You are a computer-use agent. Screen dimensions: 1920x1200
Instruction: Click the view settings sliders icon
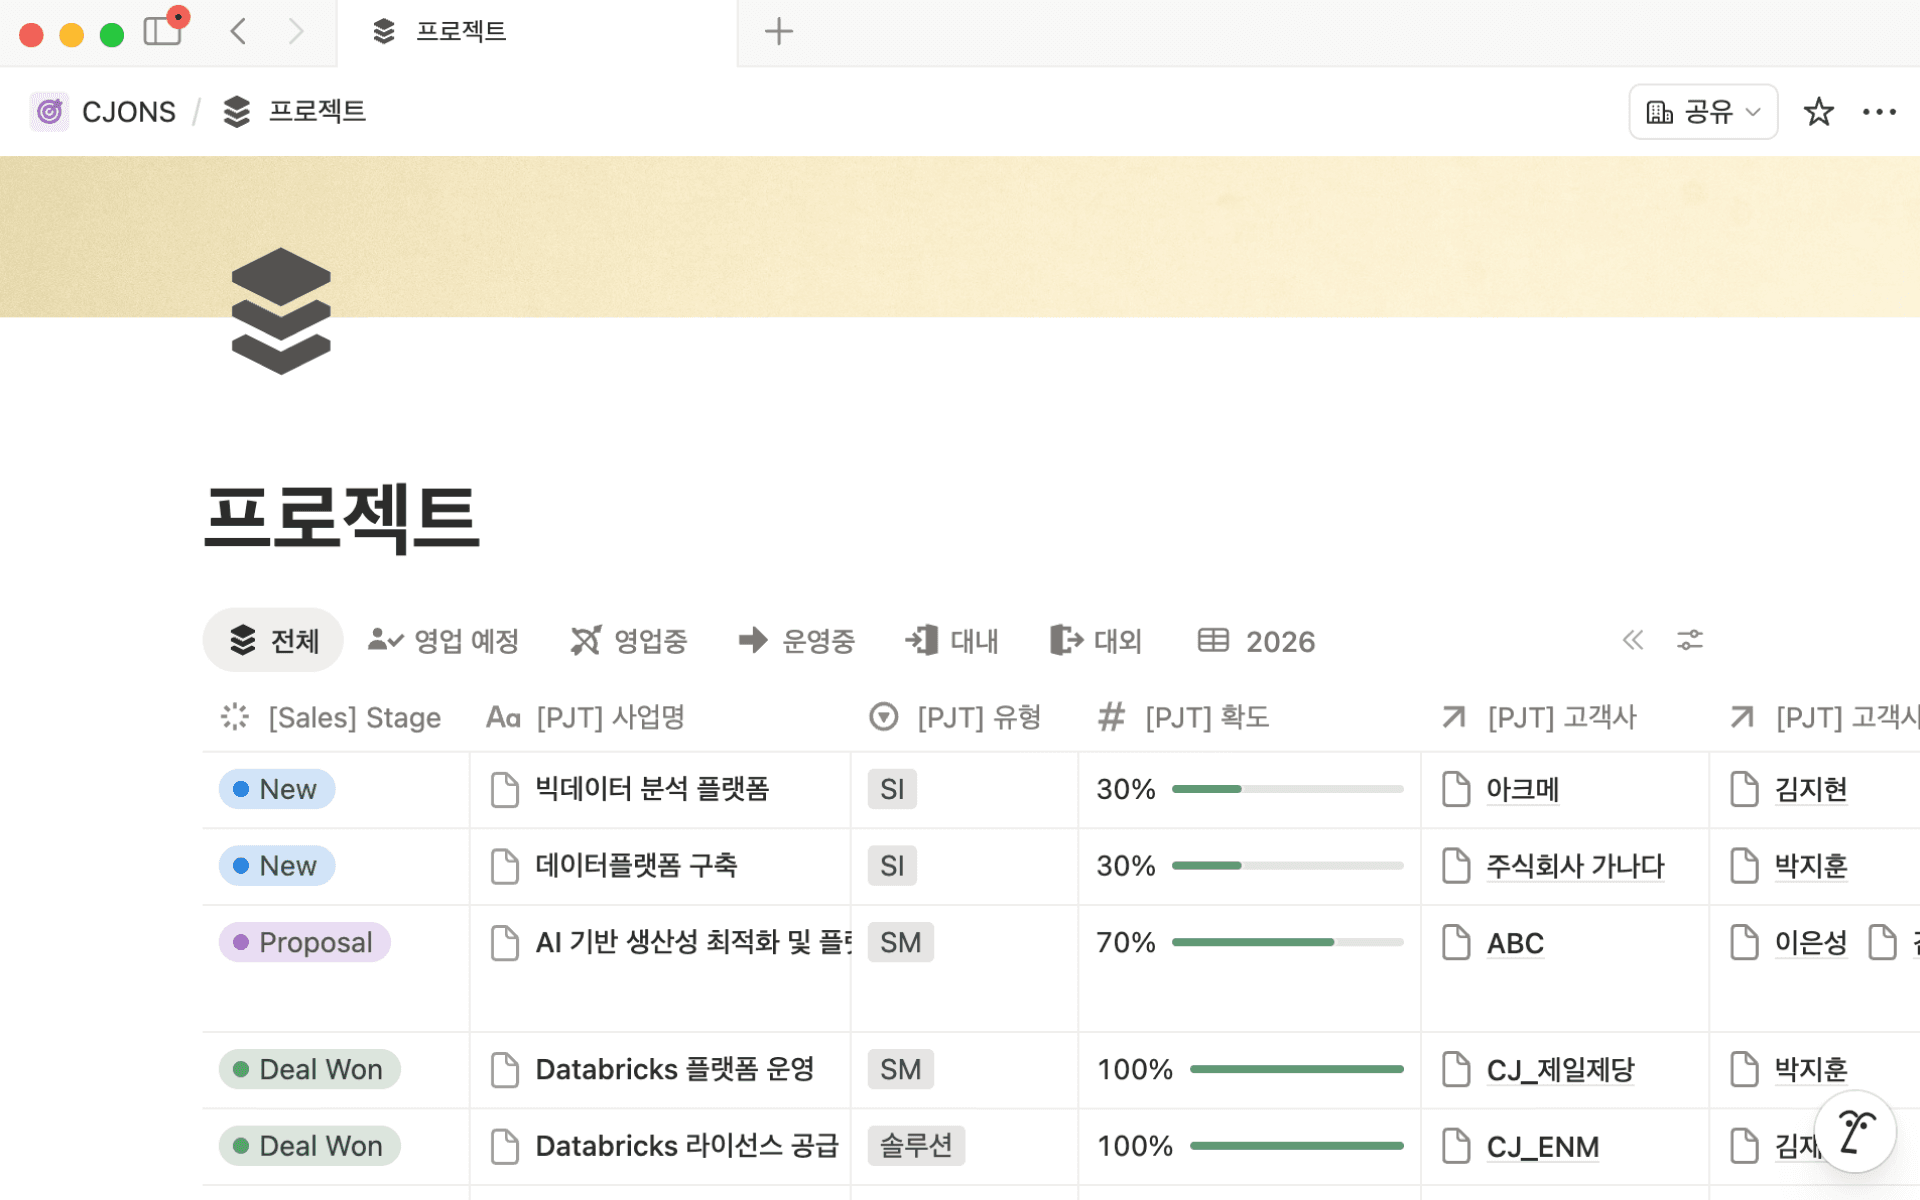1690,640
